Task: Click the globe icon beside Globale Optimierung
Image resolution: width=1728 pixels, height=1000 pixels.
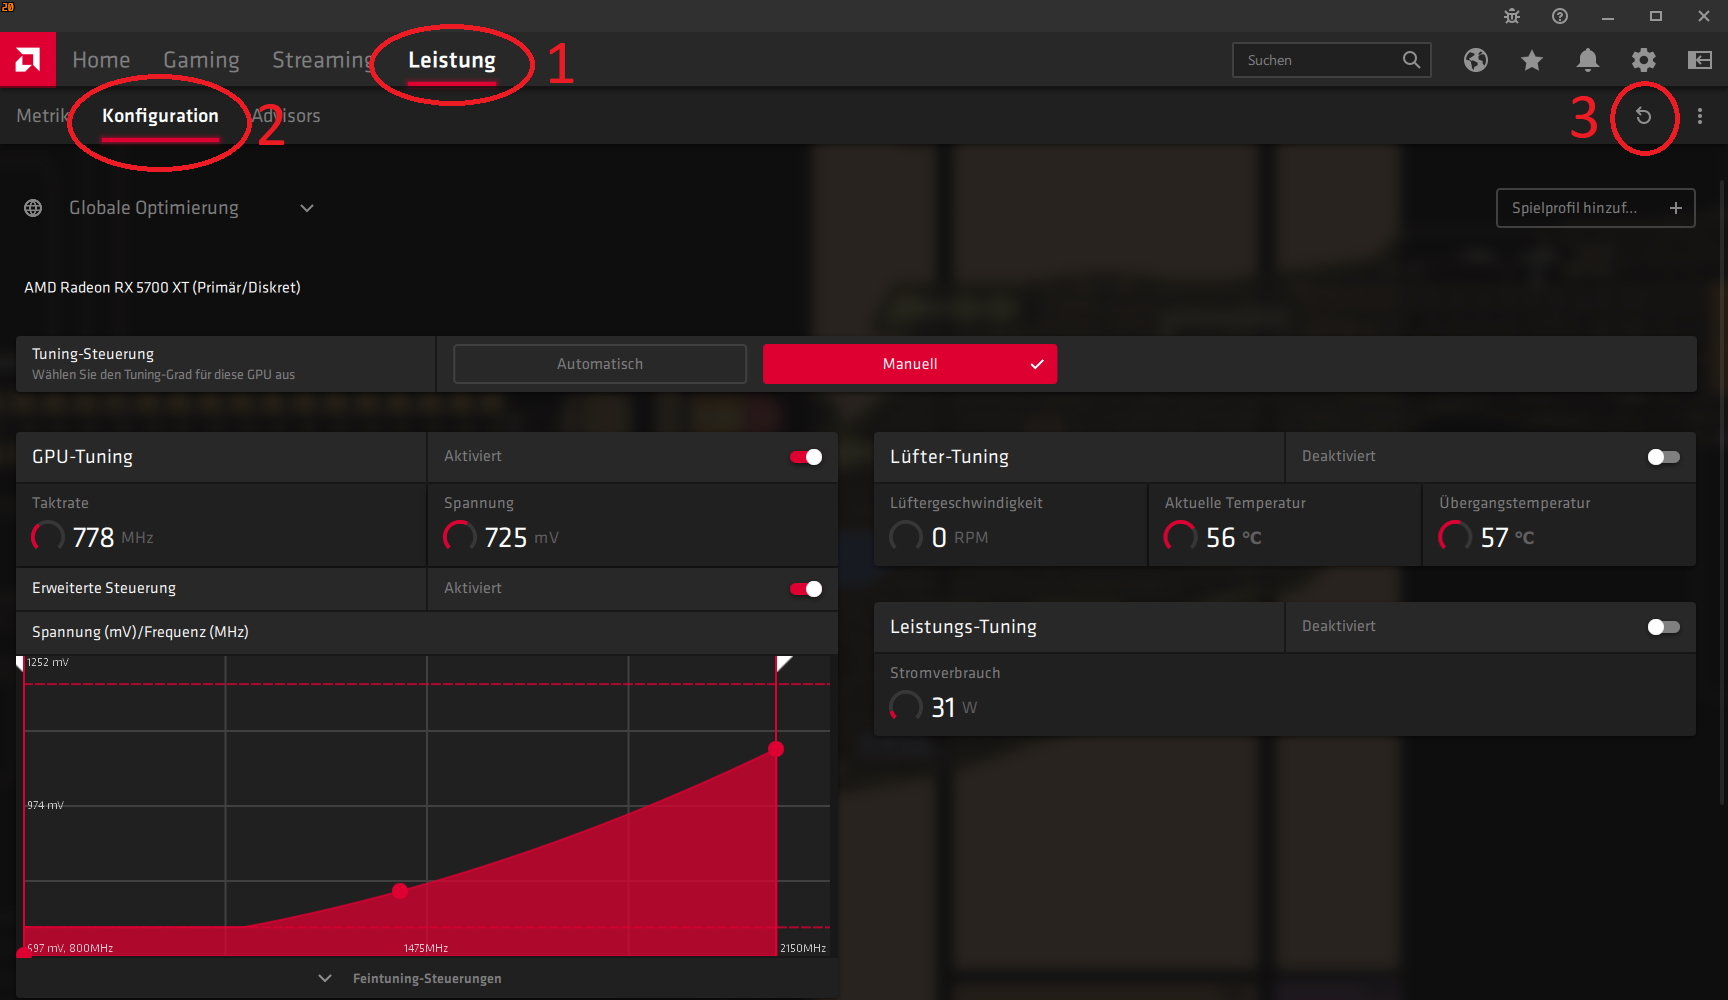Action: point(33,208)
